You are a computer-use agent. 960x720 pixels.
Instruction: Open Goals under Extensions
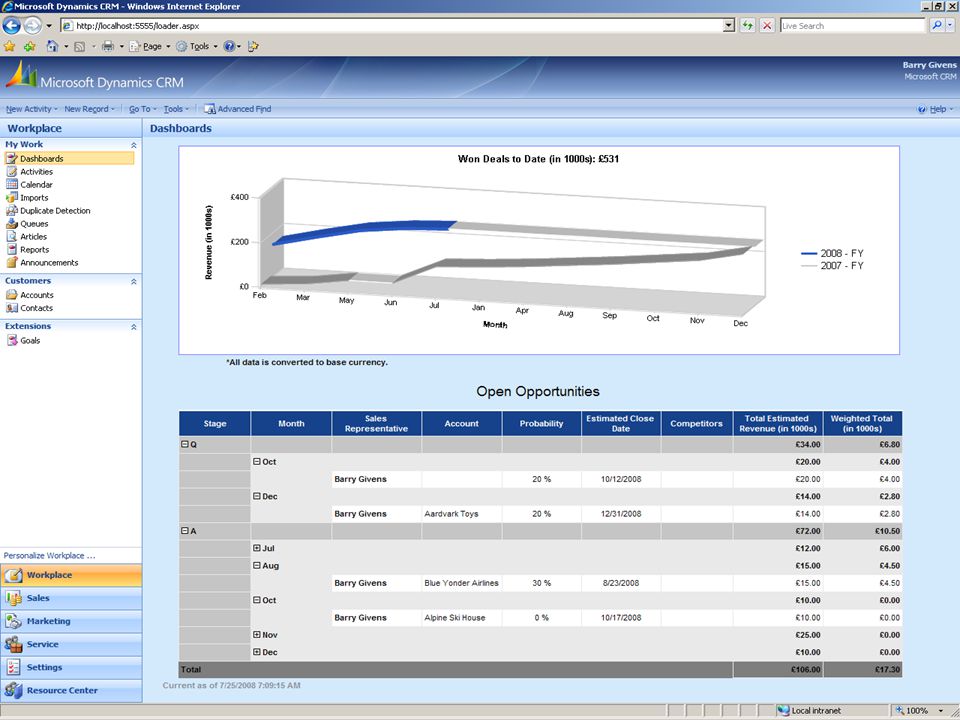[x=30, y=340]
